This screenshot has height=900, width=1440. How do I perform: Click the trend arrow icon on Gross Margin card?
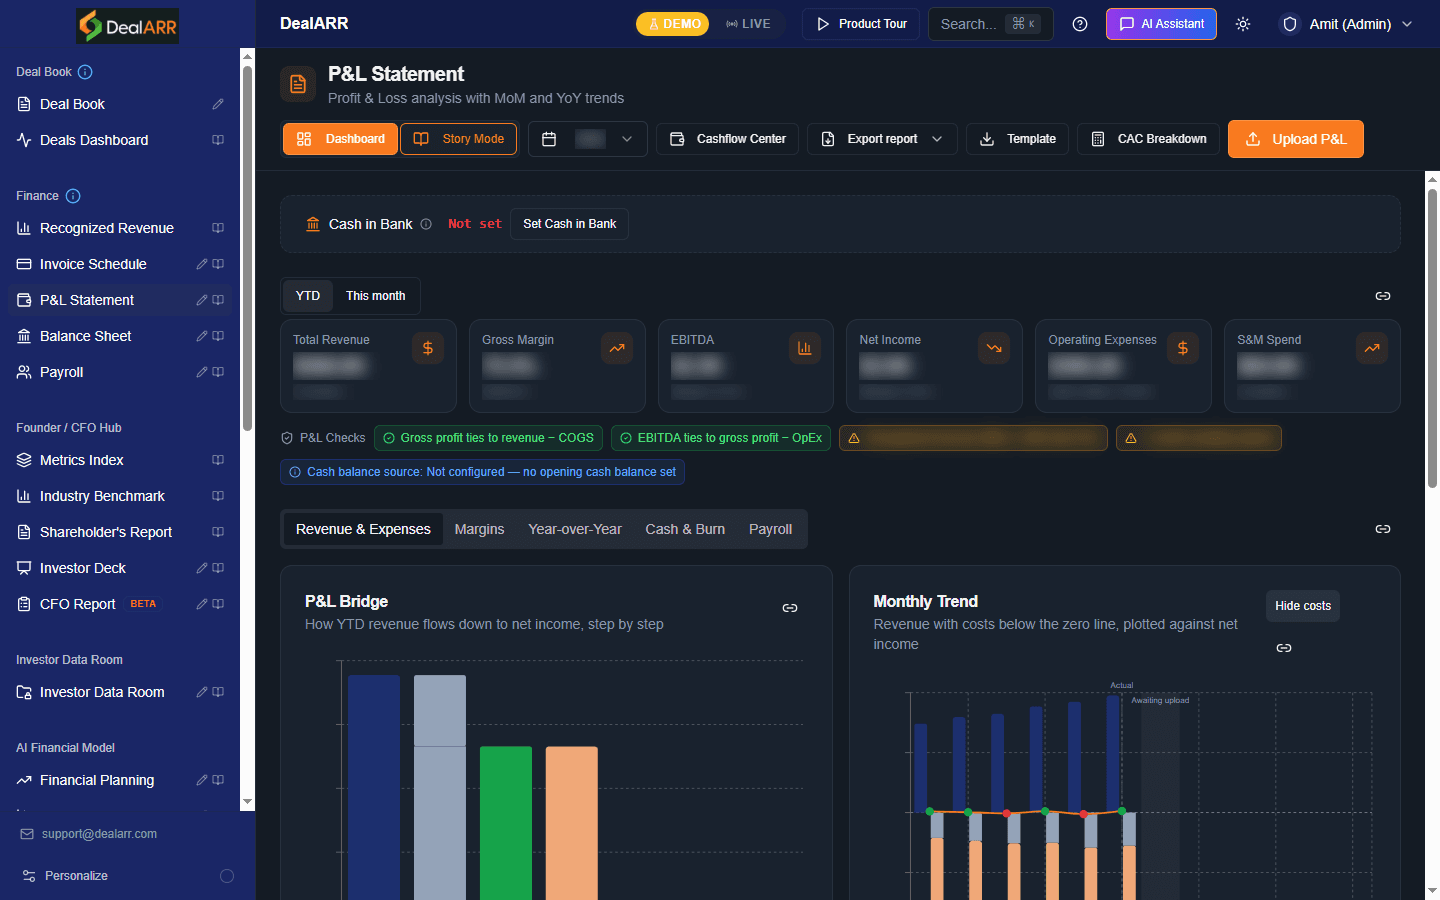[x=617, y=348]
